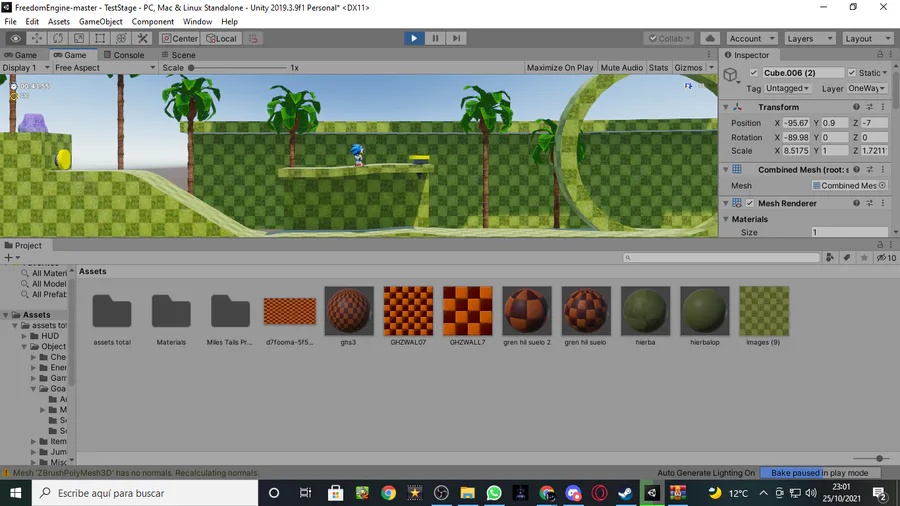The image size is (900, 506).
Task: Step one frame forward
Action: click(456, 38)
